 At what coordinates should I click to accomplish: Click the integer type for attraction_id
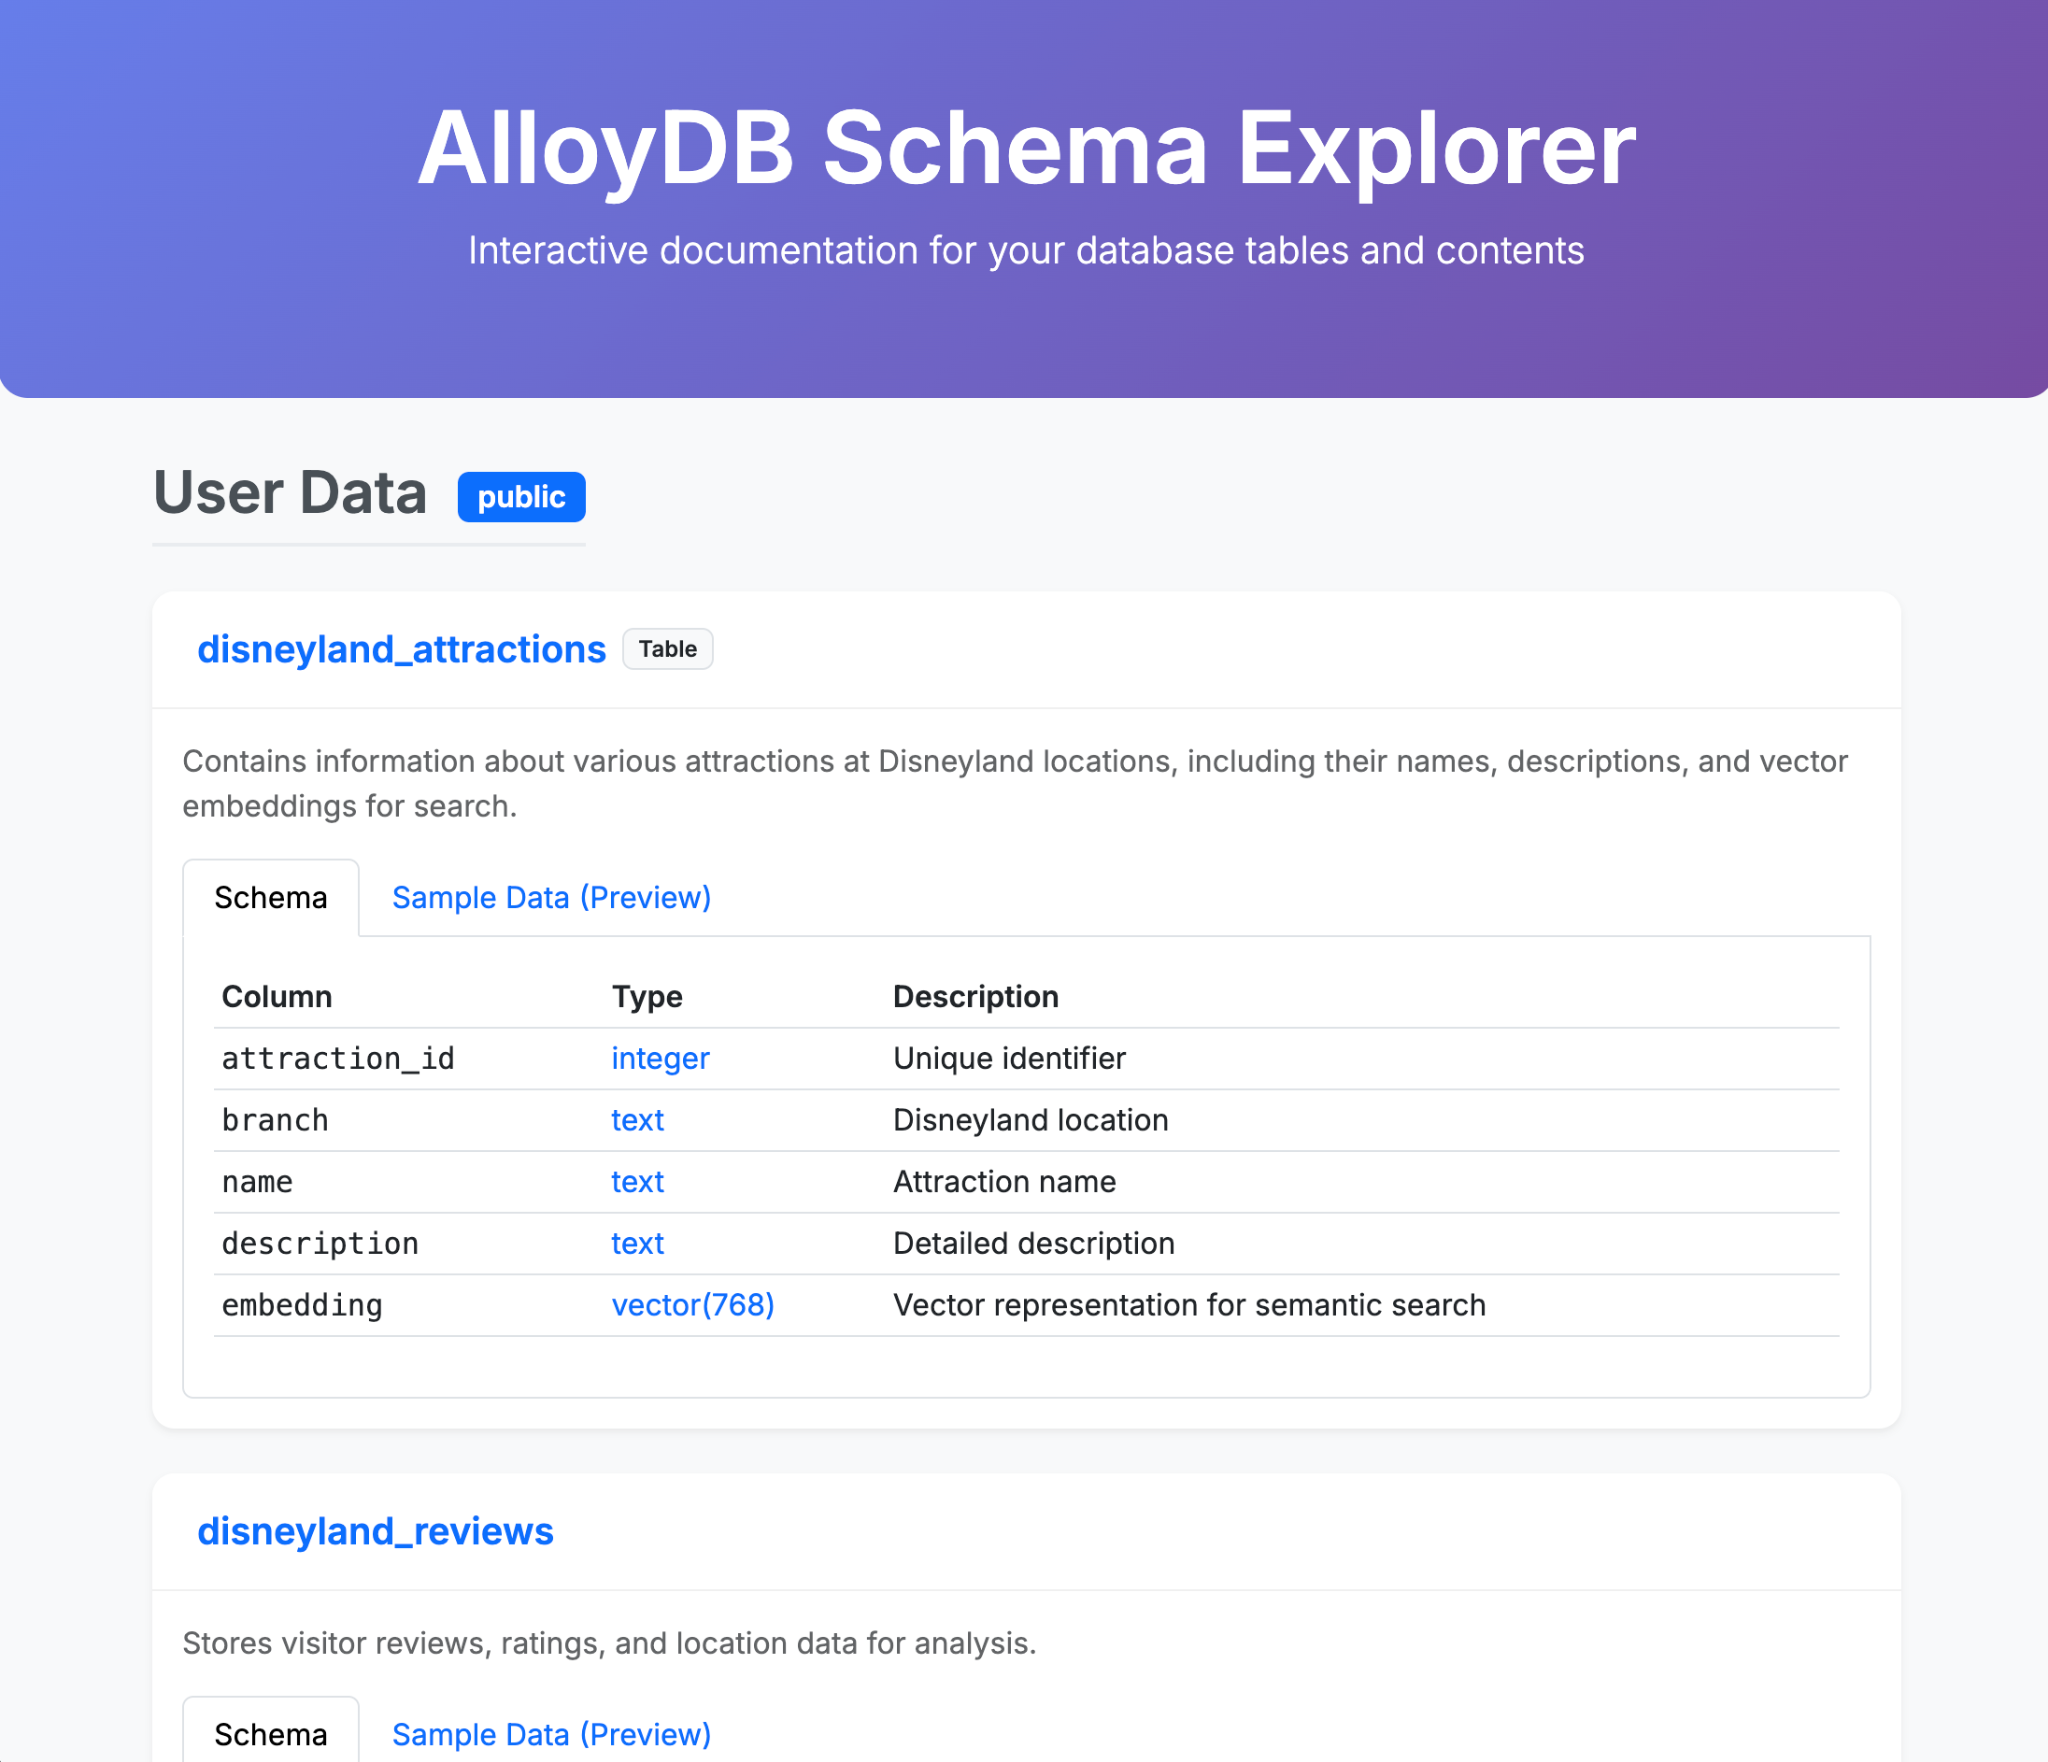tap(660, 1058)
